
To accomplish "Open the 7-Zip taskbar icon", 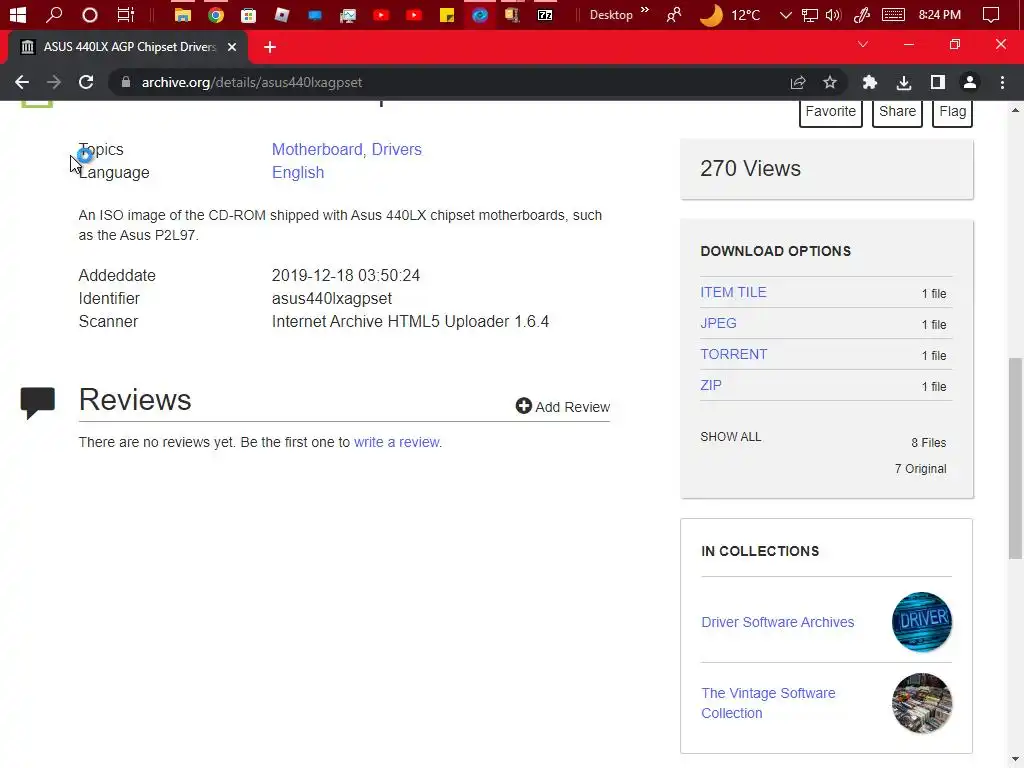I will click(x=545, y=14).
